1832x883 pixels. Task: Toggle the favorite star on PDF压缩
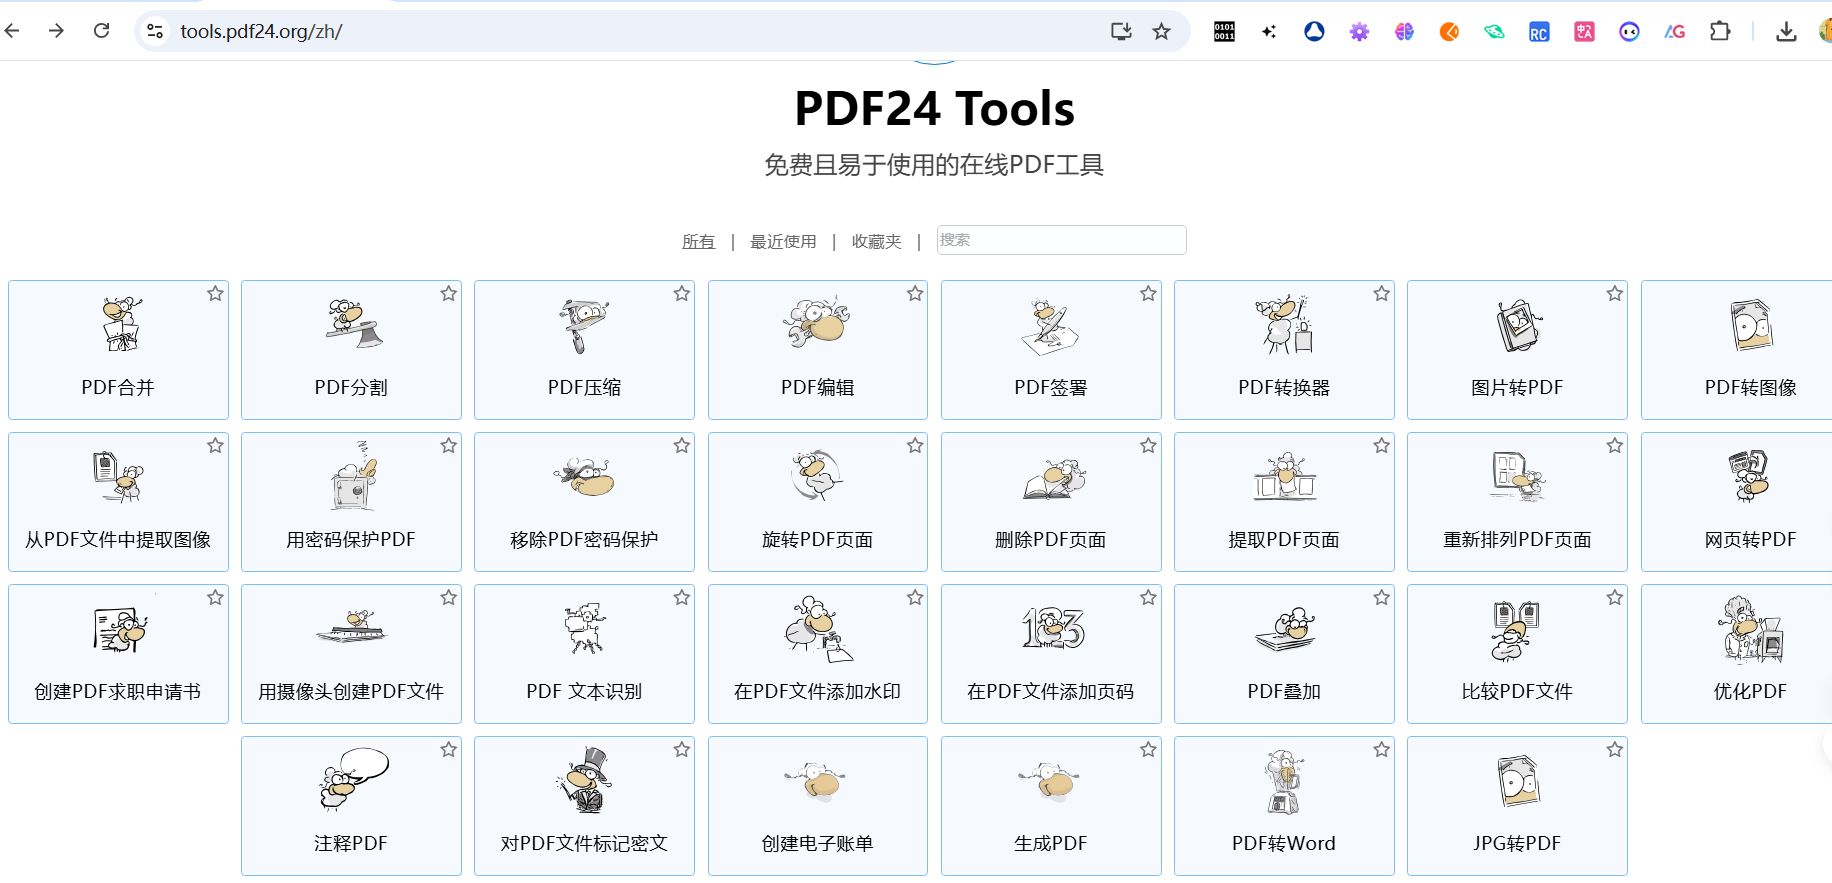pos(682,294)
